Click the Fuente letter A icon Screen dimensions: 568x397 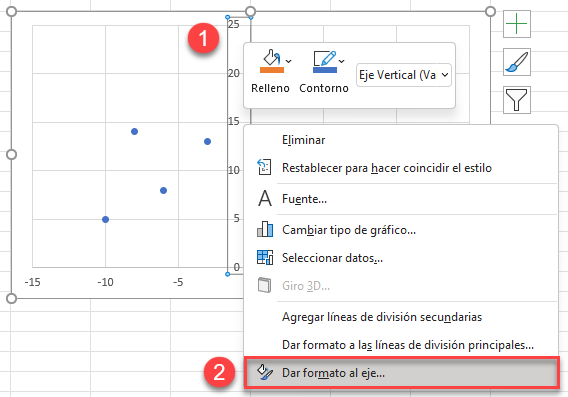(x=265, y=198)
